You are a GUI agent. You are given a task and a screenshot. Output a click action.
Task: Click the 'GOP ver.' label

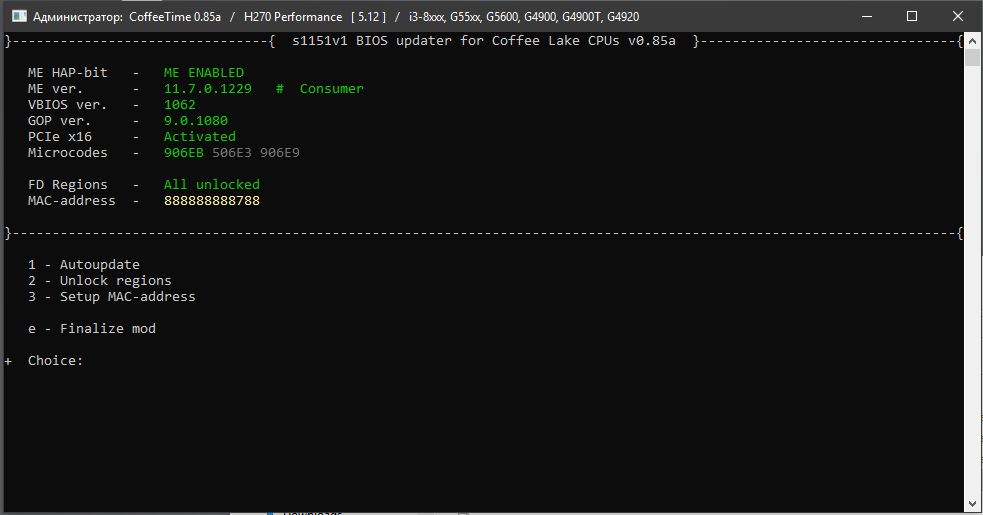click(60, 120)
